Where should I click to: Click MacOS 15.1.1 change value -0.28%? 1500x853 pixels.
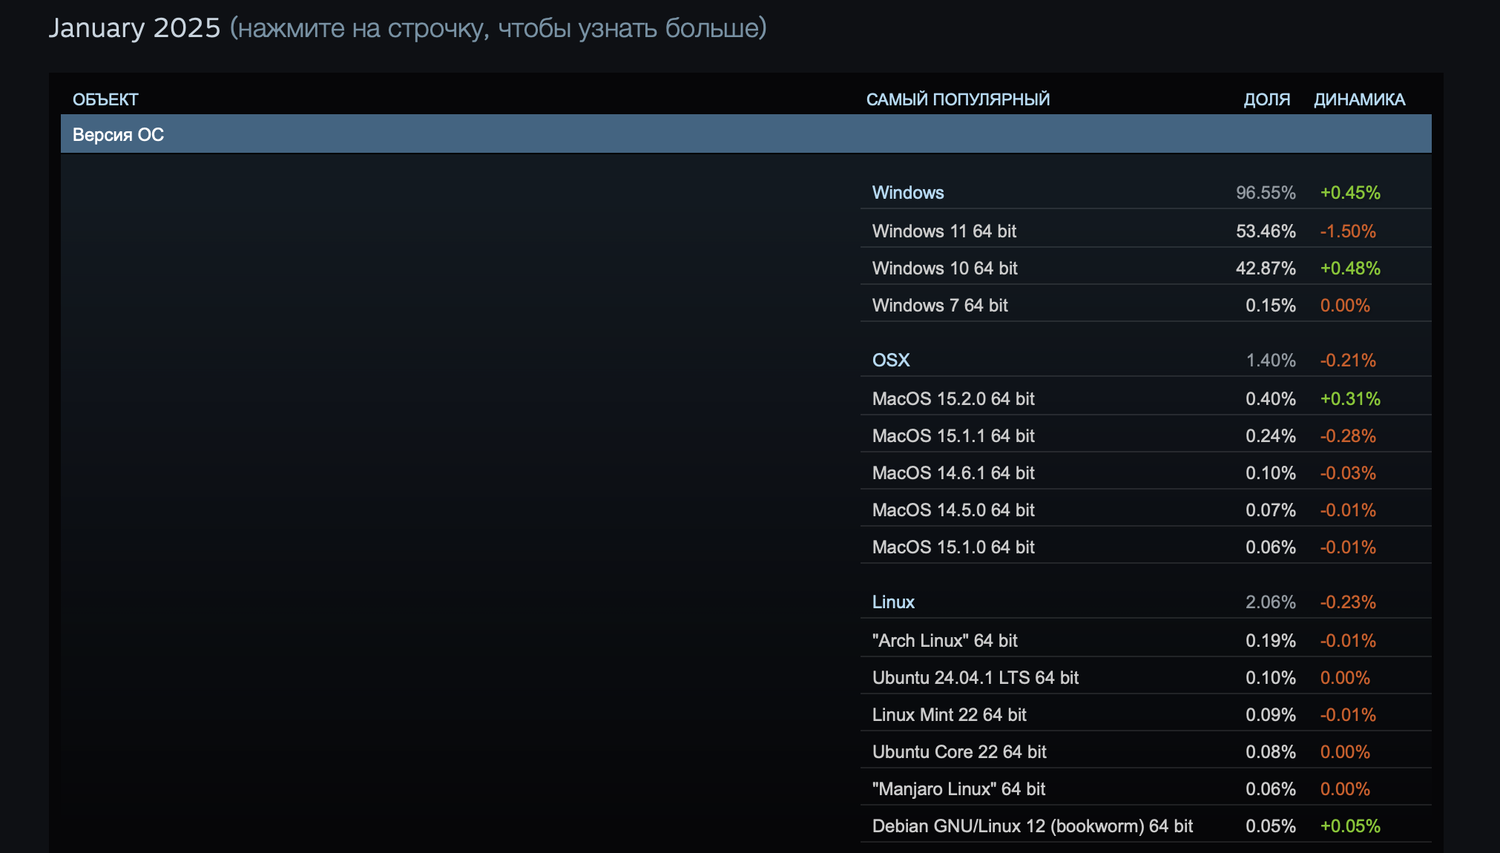1348,435
